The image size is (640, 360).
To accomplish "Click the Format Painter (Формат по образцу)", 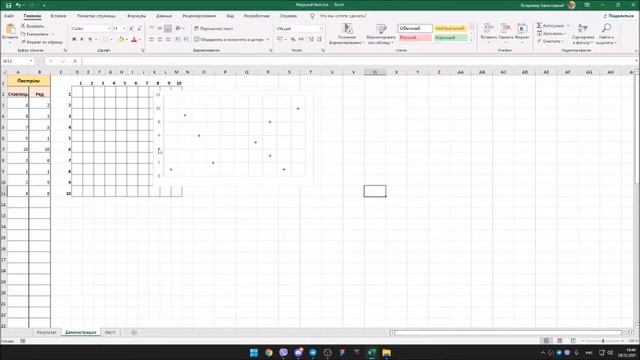I will tap(42, 42).
